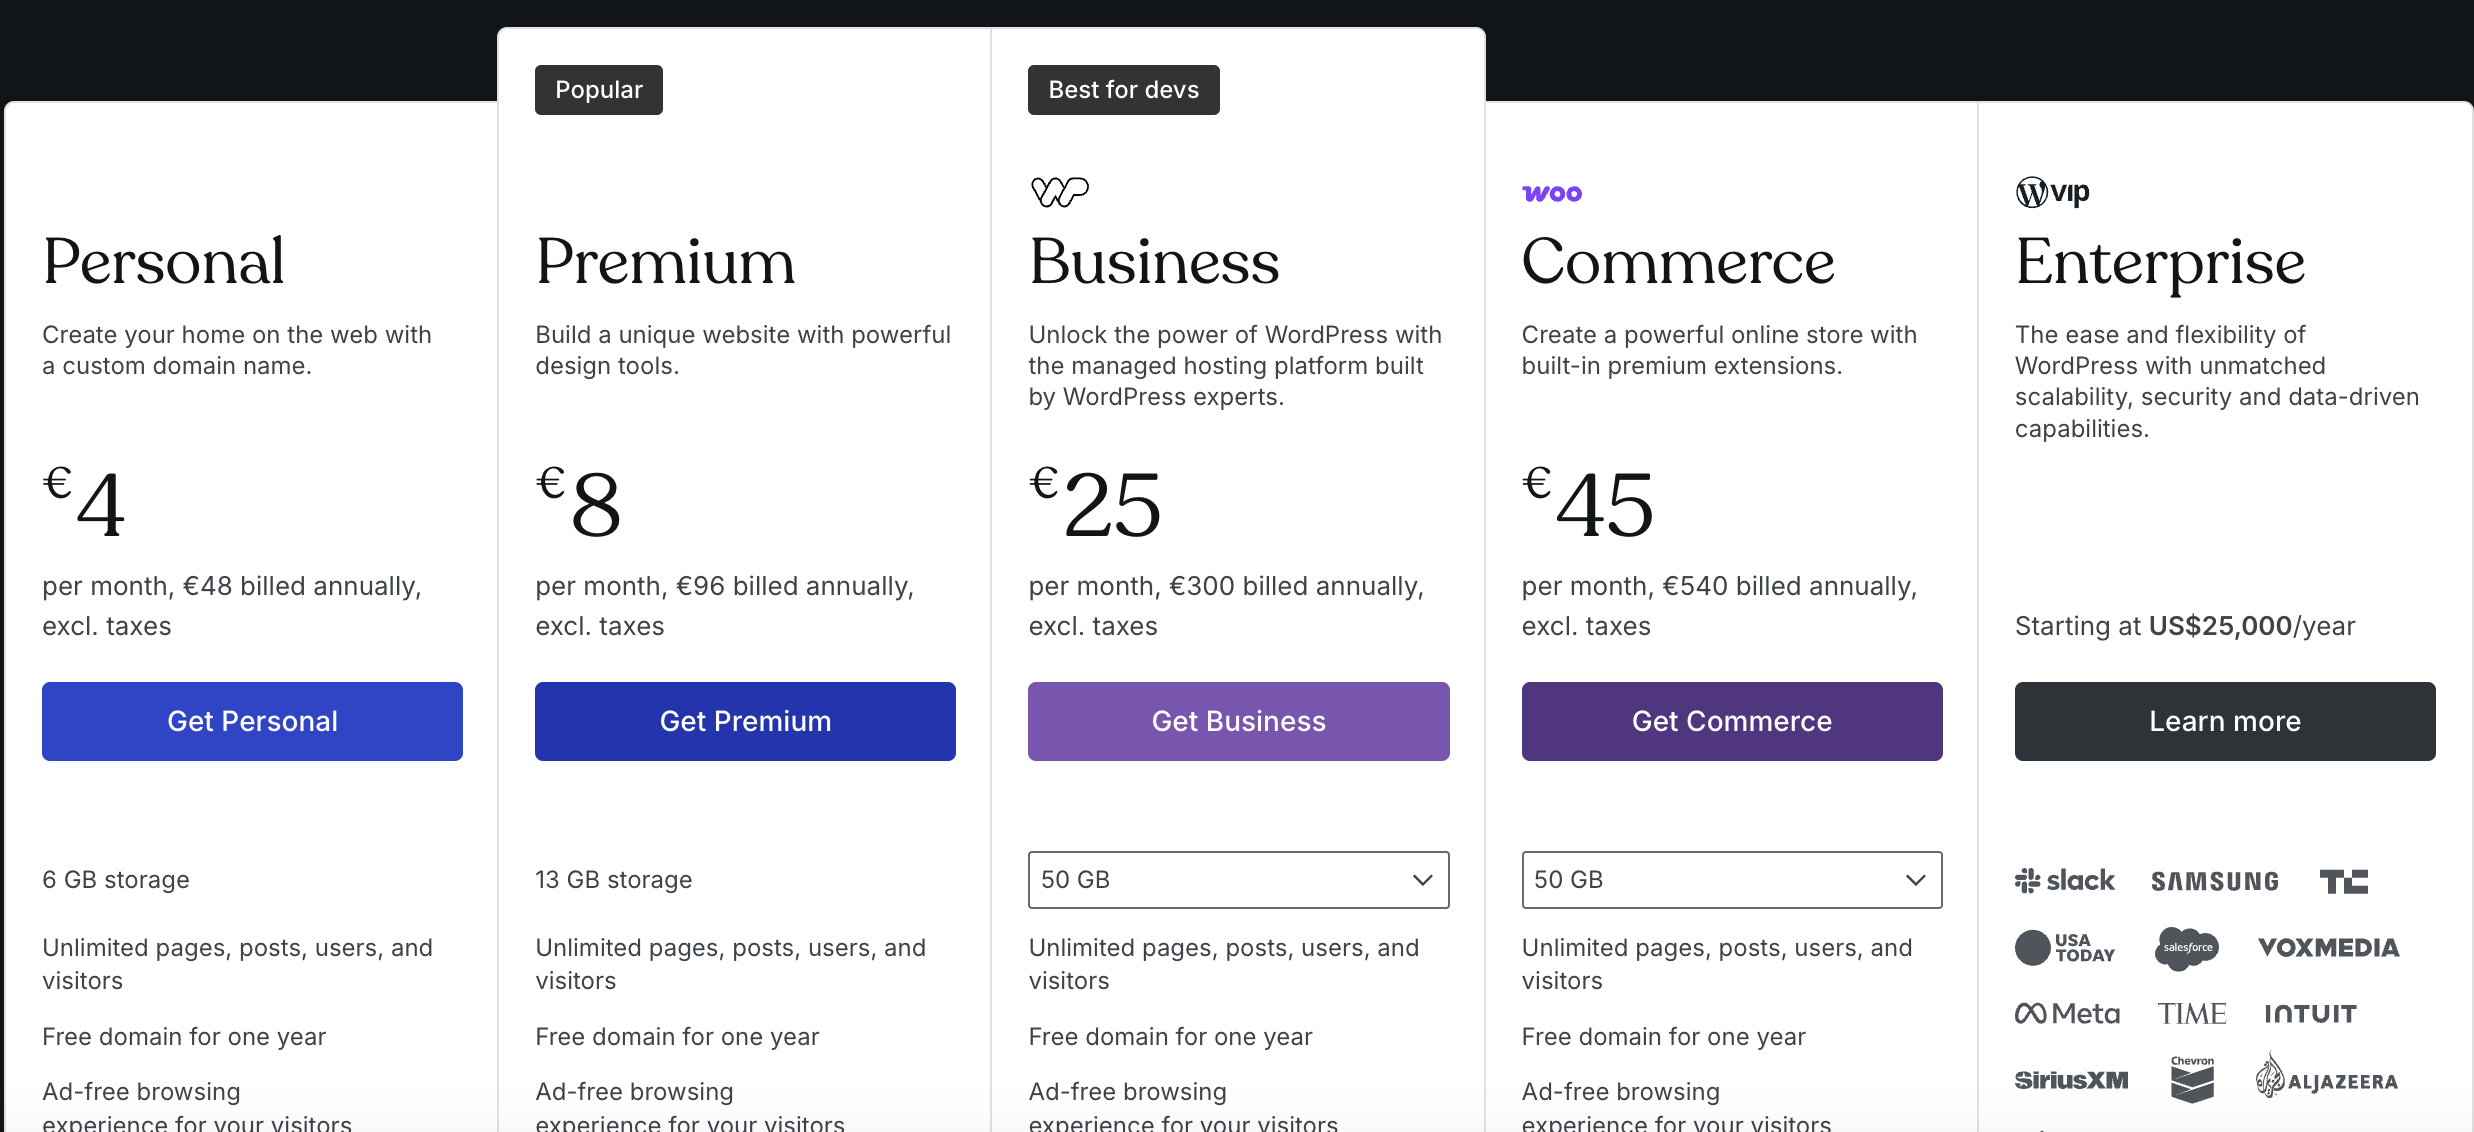The image size is (2474, 1132).
Task: Click the WordPress VIP logo
Action: click(x=2052, y=191)
